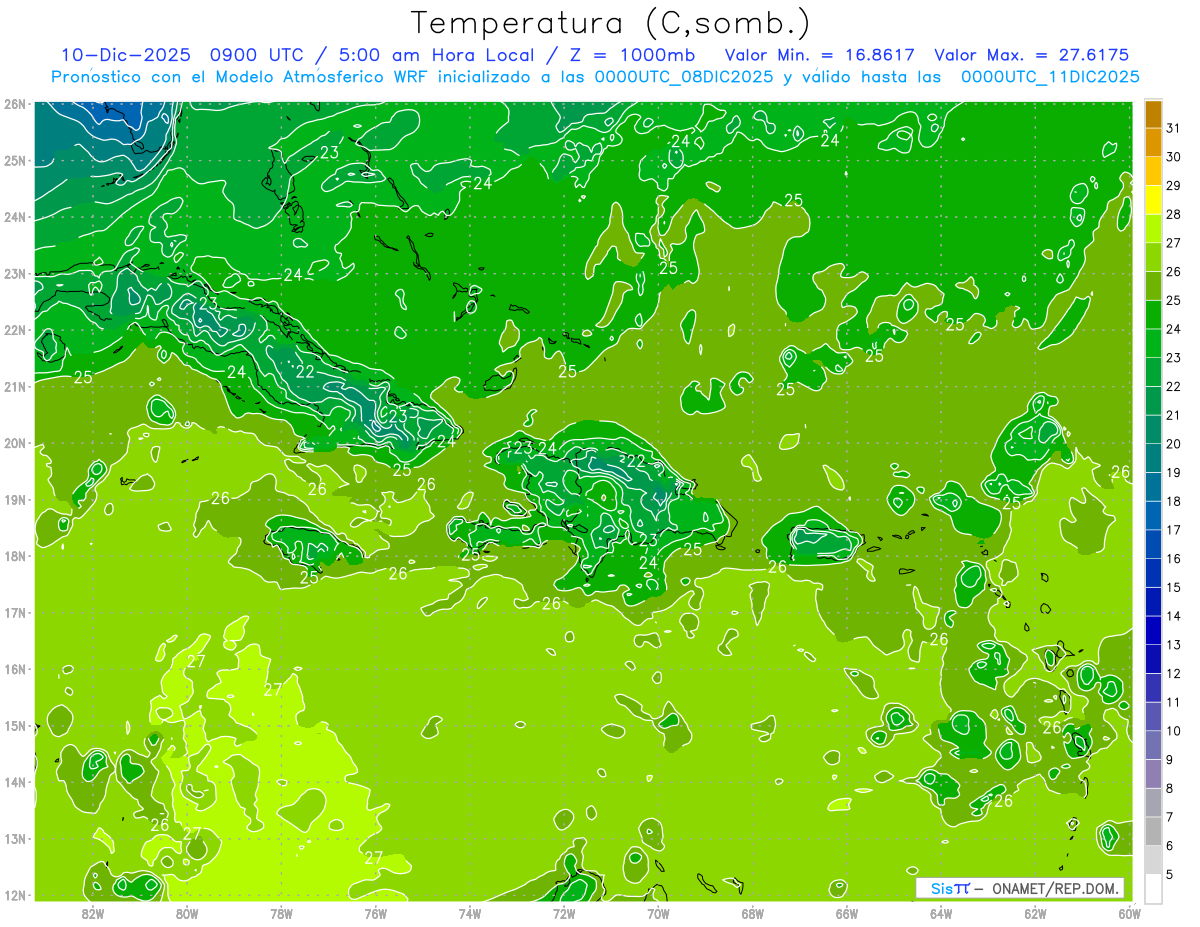
Task: Click the "ONAMET/REP.DOM." credit label
Action: tap(1054, 888)
